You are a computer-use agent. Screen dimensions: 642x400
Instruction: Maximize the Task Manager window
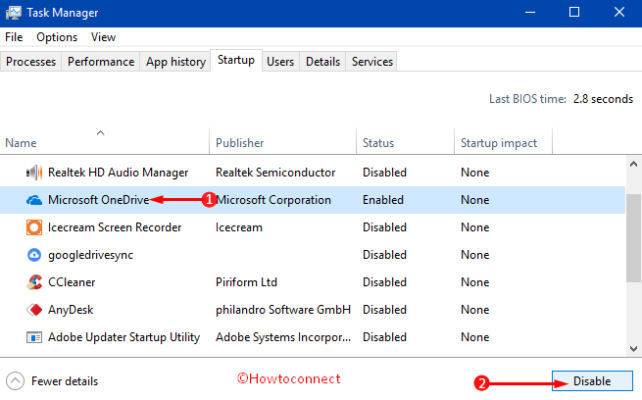pyautogui.click(x=574, y=13)
